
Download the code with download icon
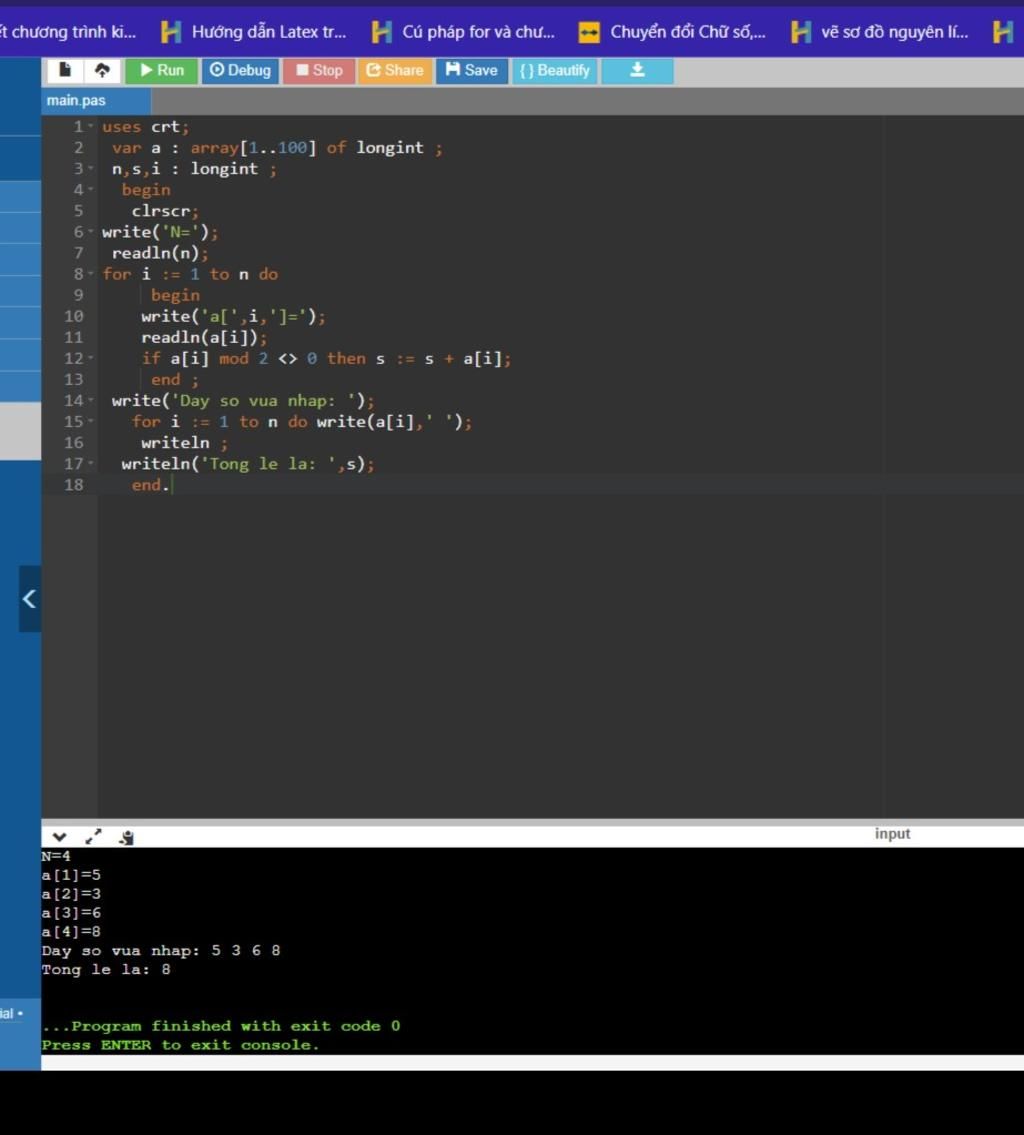pos(638,70)
